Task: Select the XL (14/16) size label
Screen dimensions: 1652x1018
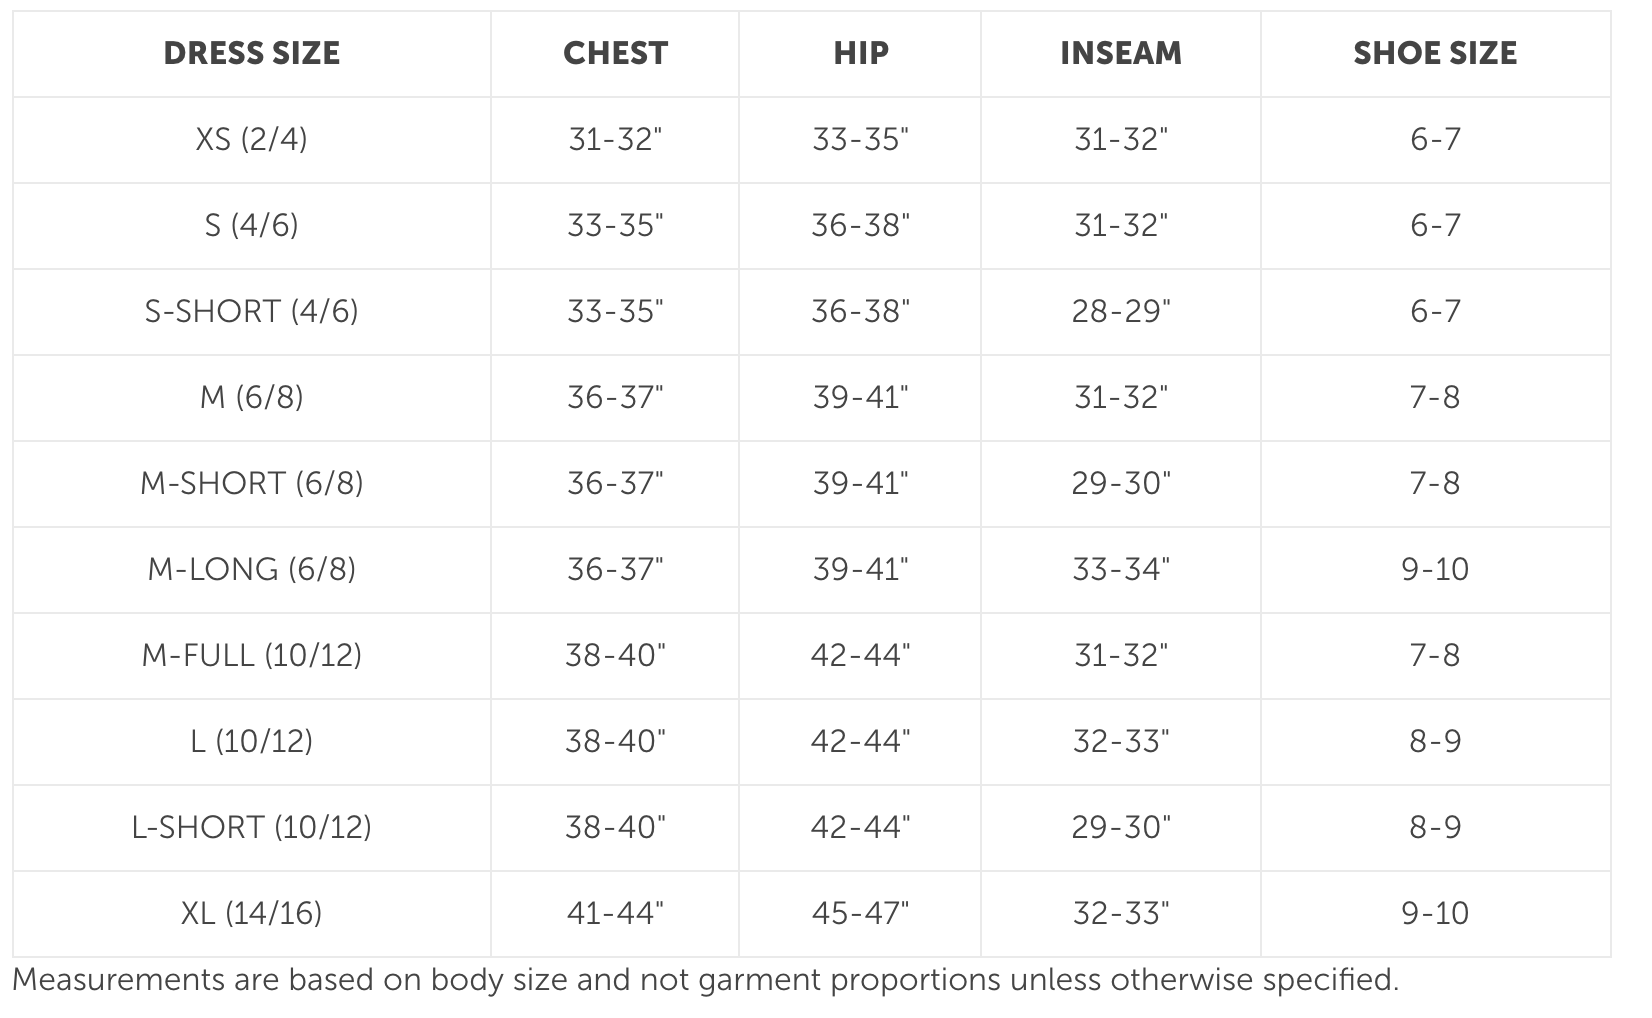Action: coord(251,913)
